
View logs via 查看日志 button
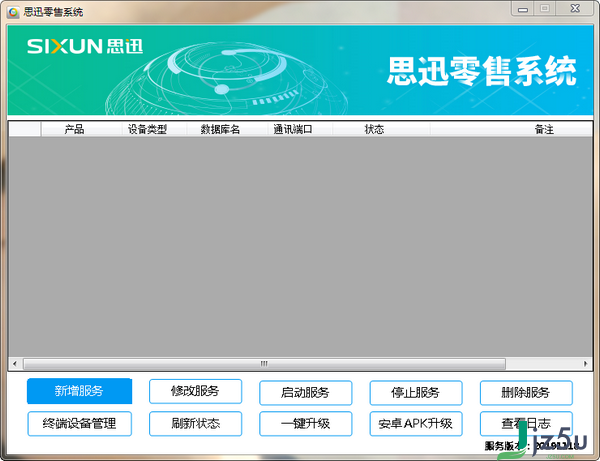tap(526, 424)
